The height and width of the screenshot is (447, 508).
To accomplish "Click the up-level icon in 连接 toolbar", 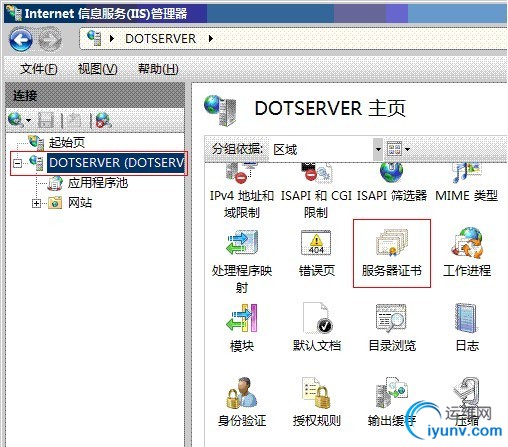I will click(x=74, y=120).
